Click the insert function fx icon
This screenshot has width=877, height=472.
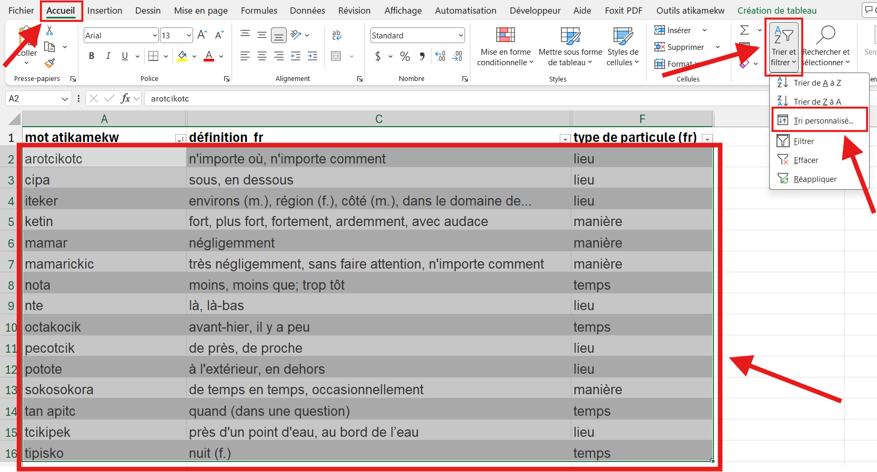125,98
